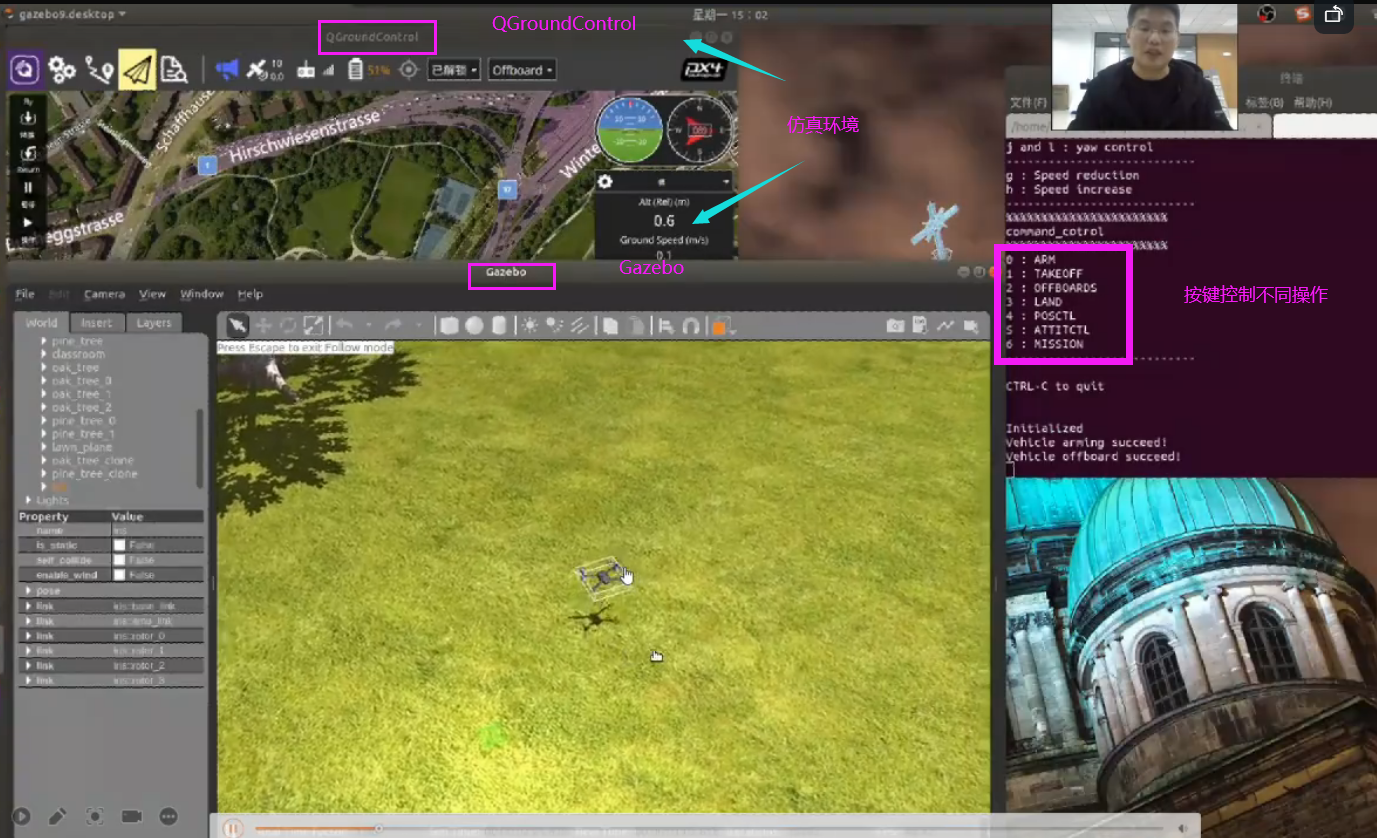Insert a box shape in Gazebo
Screen dimensions: 1377x838
tap(449, 325)
